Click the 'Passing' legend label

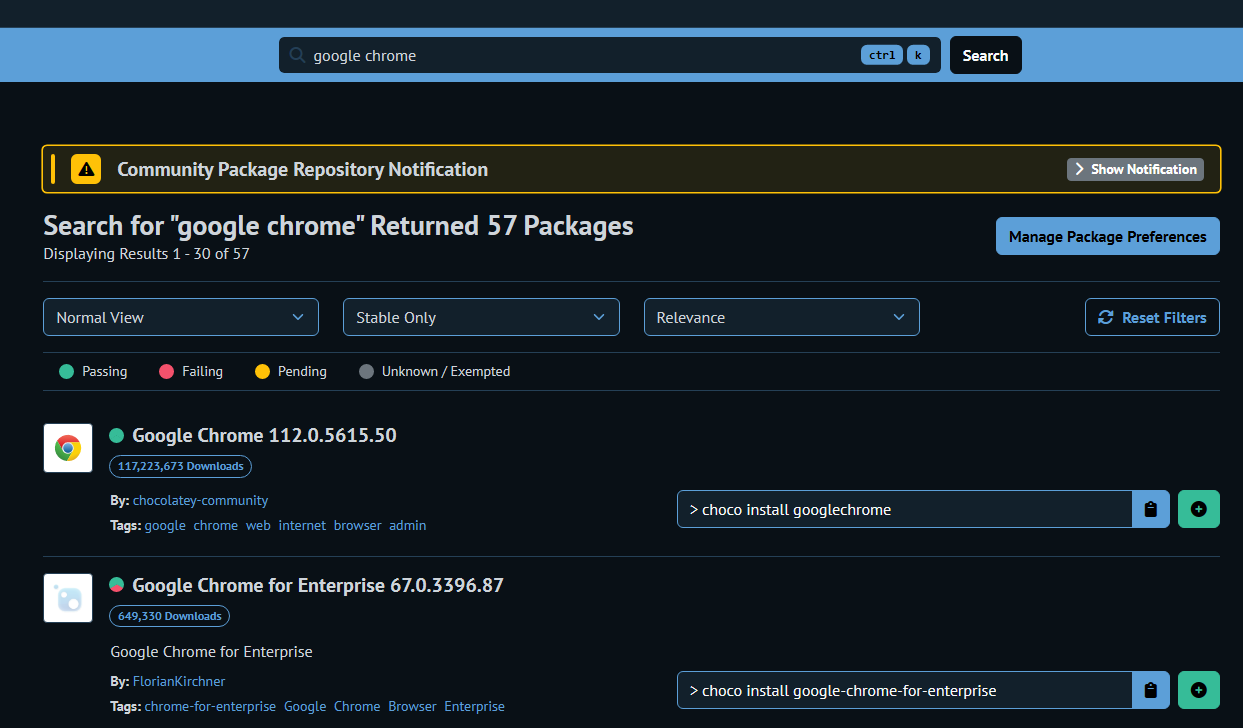(105, 371)
